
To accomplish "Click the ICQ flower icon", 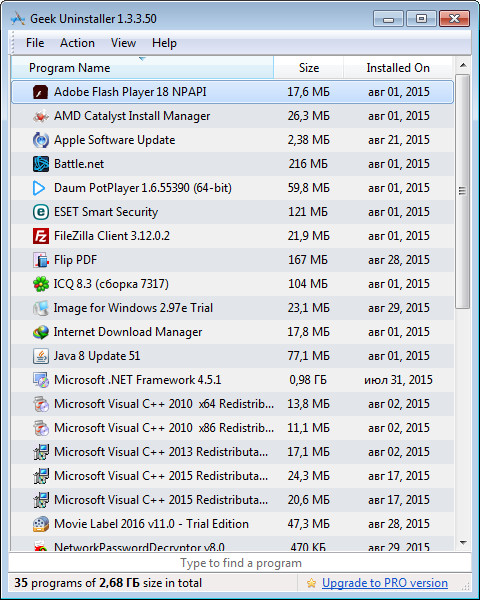I will (41, 284).
